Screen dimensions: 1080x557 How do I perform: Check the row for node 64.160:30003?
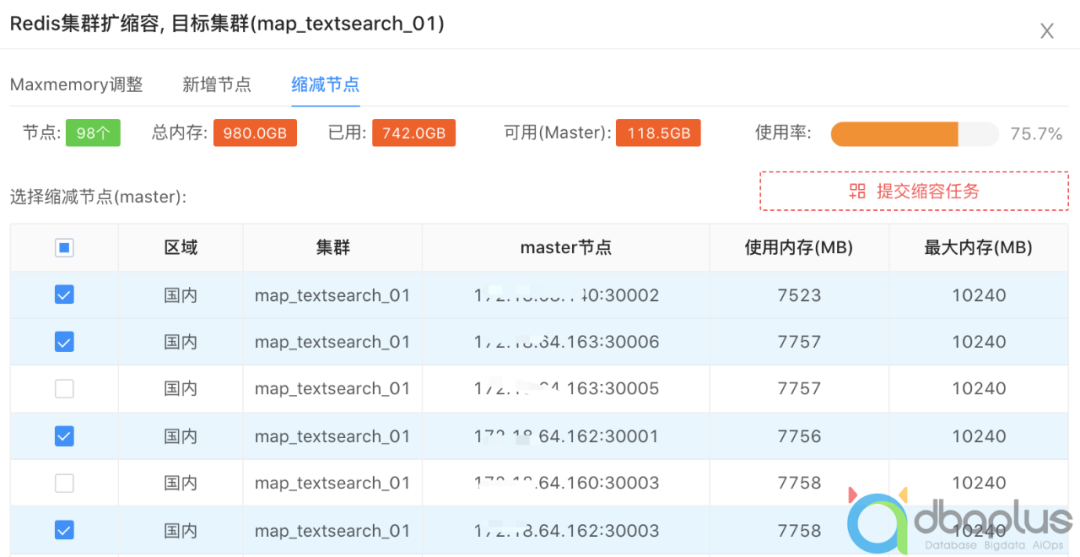coord(64,483)
